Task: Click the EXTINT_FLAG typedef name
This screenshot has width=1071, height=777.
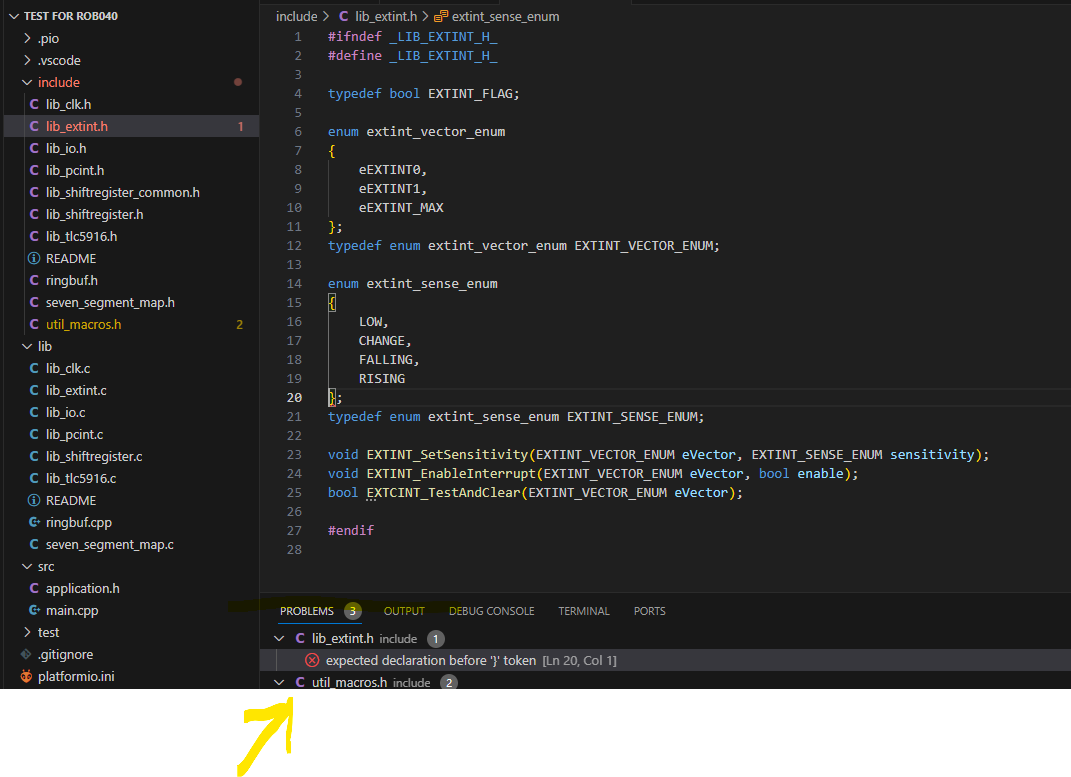Action: [x=470, y=94]
